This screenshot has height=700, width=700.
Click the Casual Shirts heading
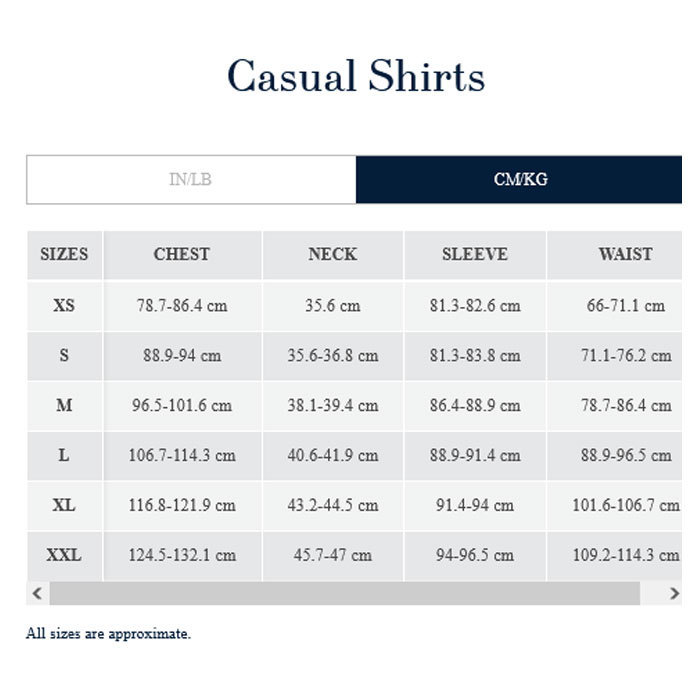pyautogui.click(x=356, y=76)
